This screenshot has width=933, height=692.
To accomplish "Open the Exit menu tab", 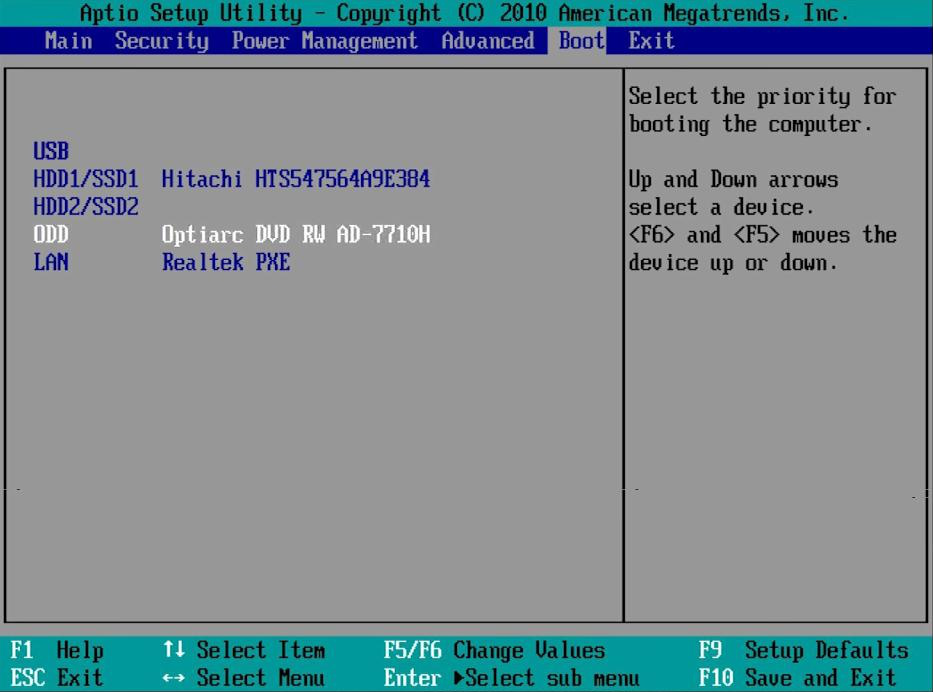I will (x=651, y=41).
